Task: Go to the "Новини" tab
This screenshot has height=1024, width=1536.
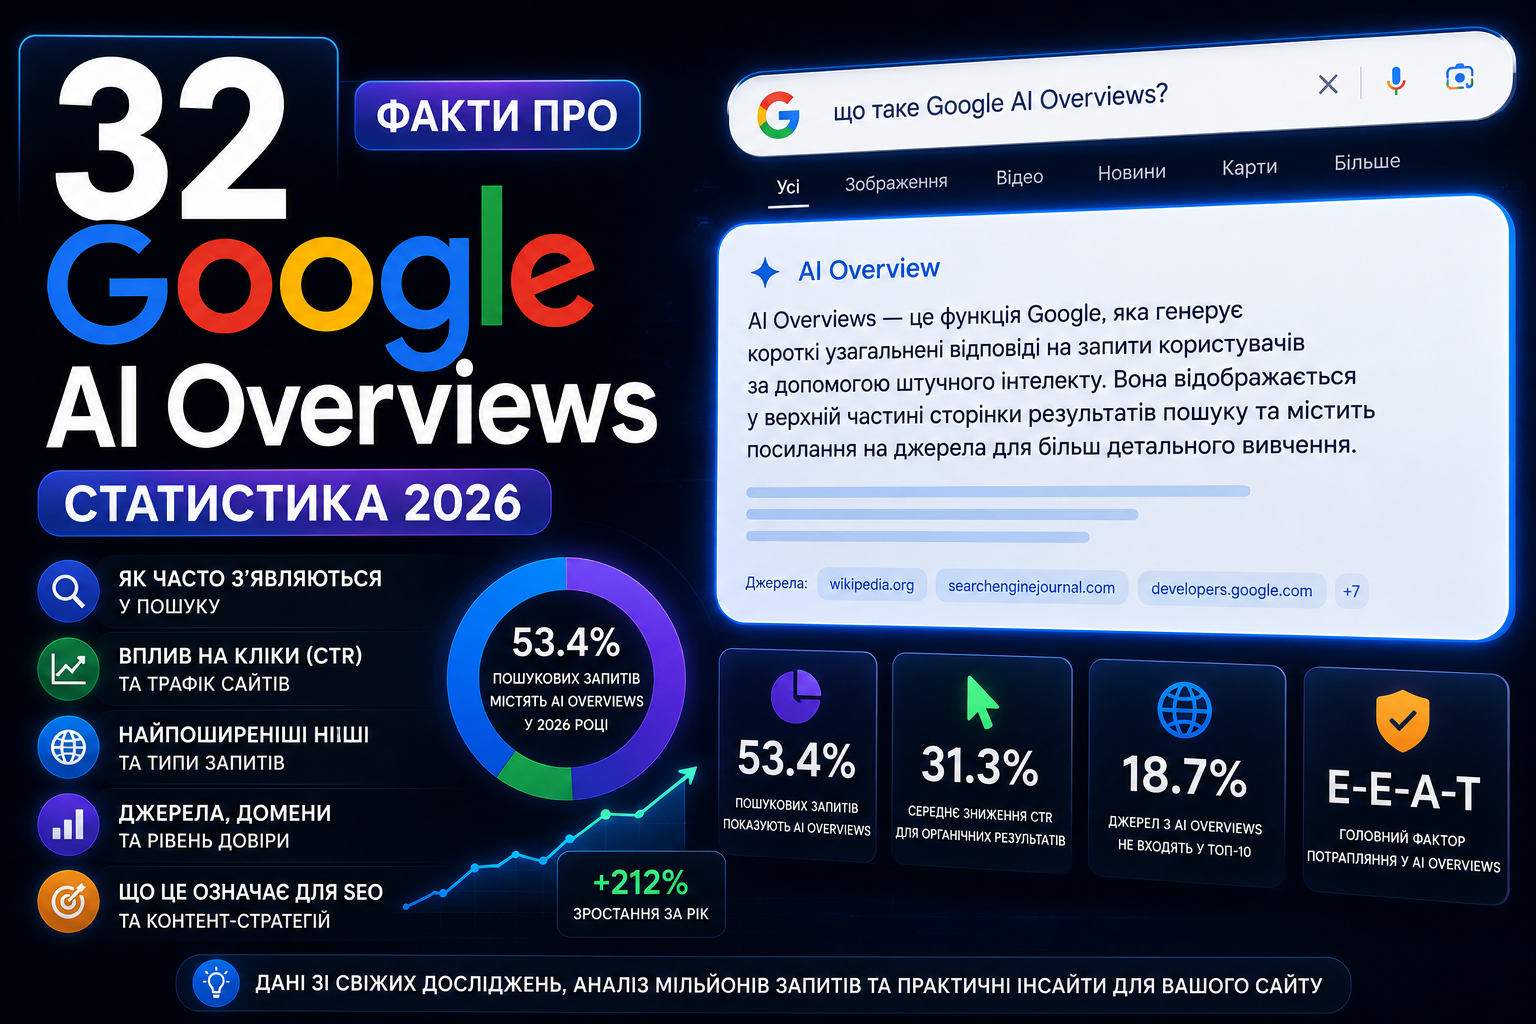Action: pyautogui.click(x=1131, y=172)
